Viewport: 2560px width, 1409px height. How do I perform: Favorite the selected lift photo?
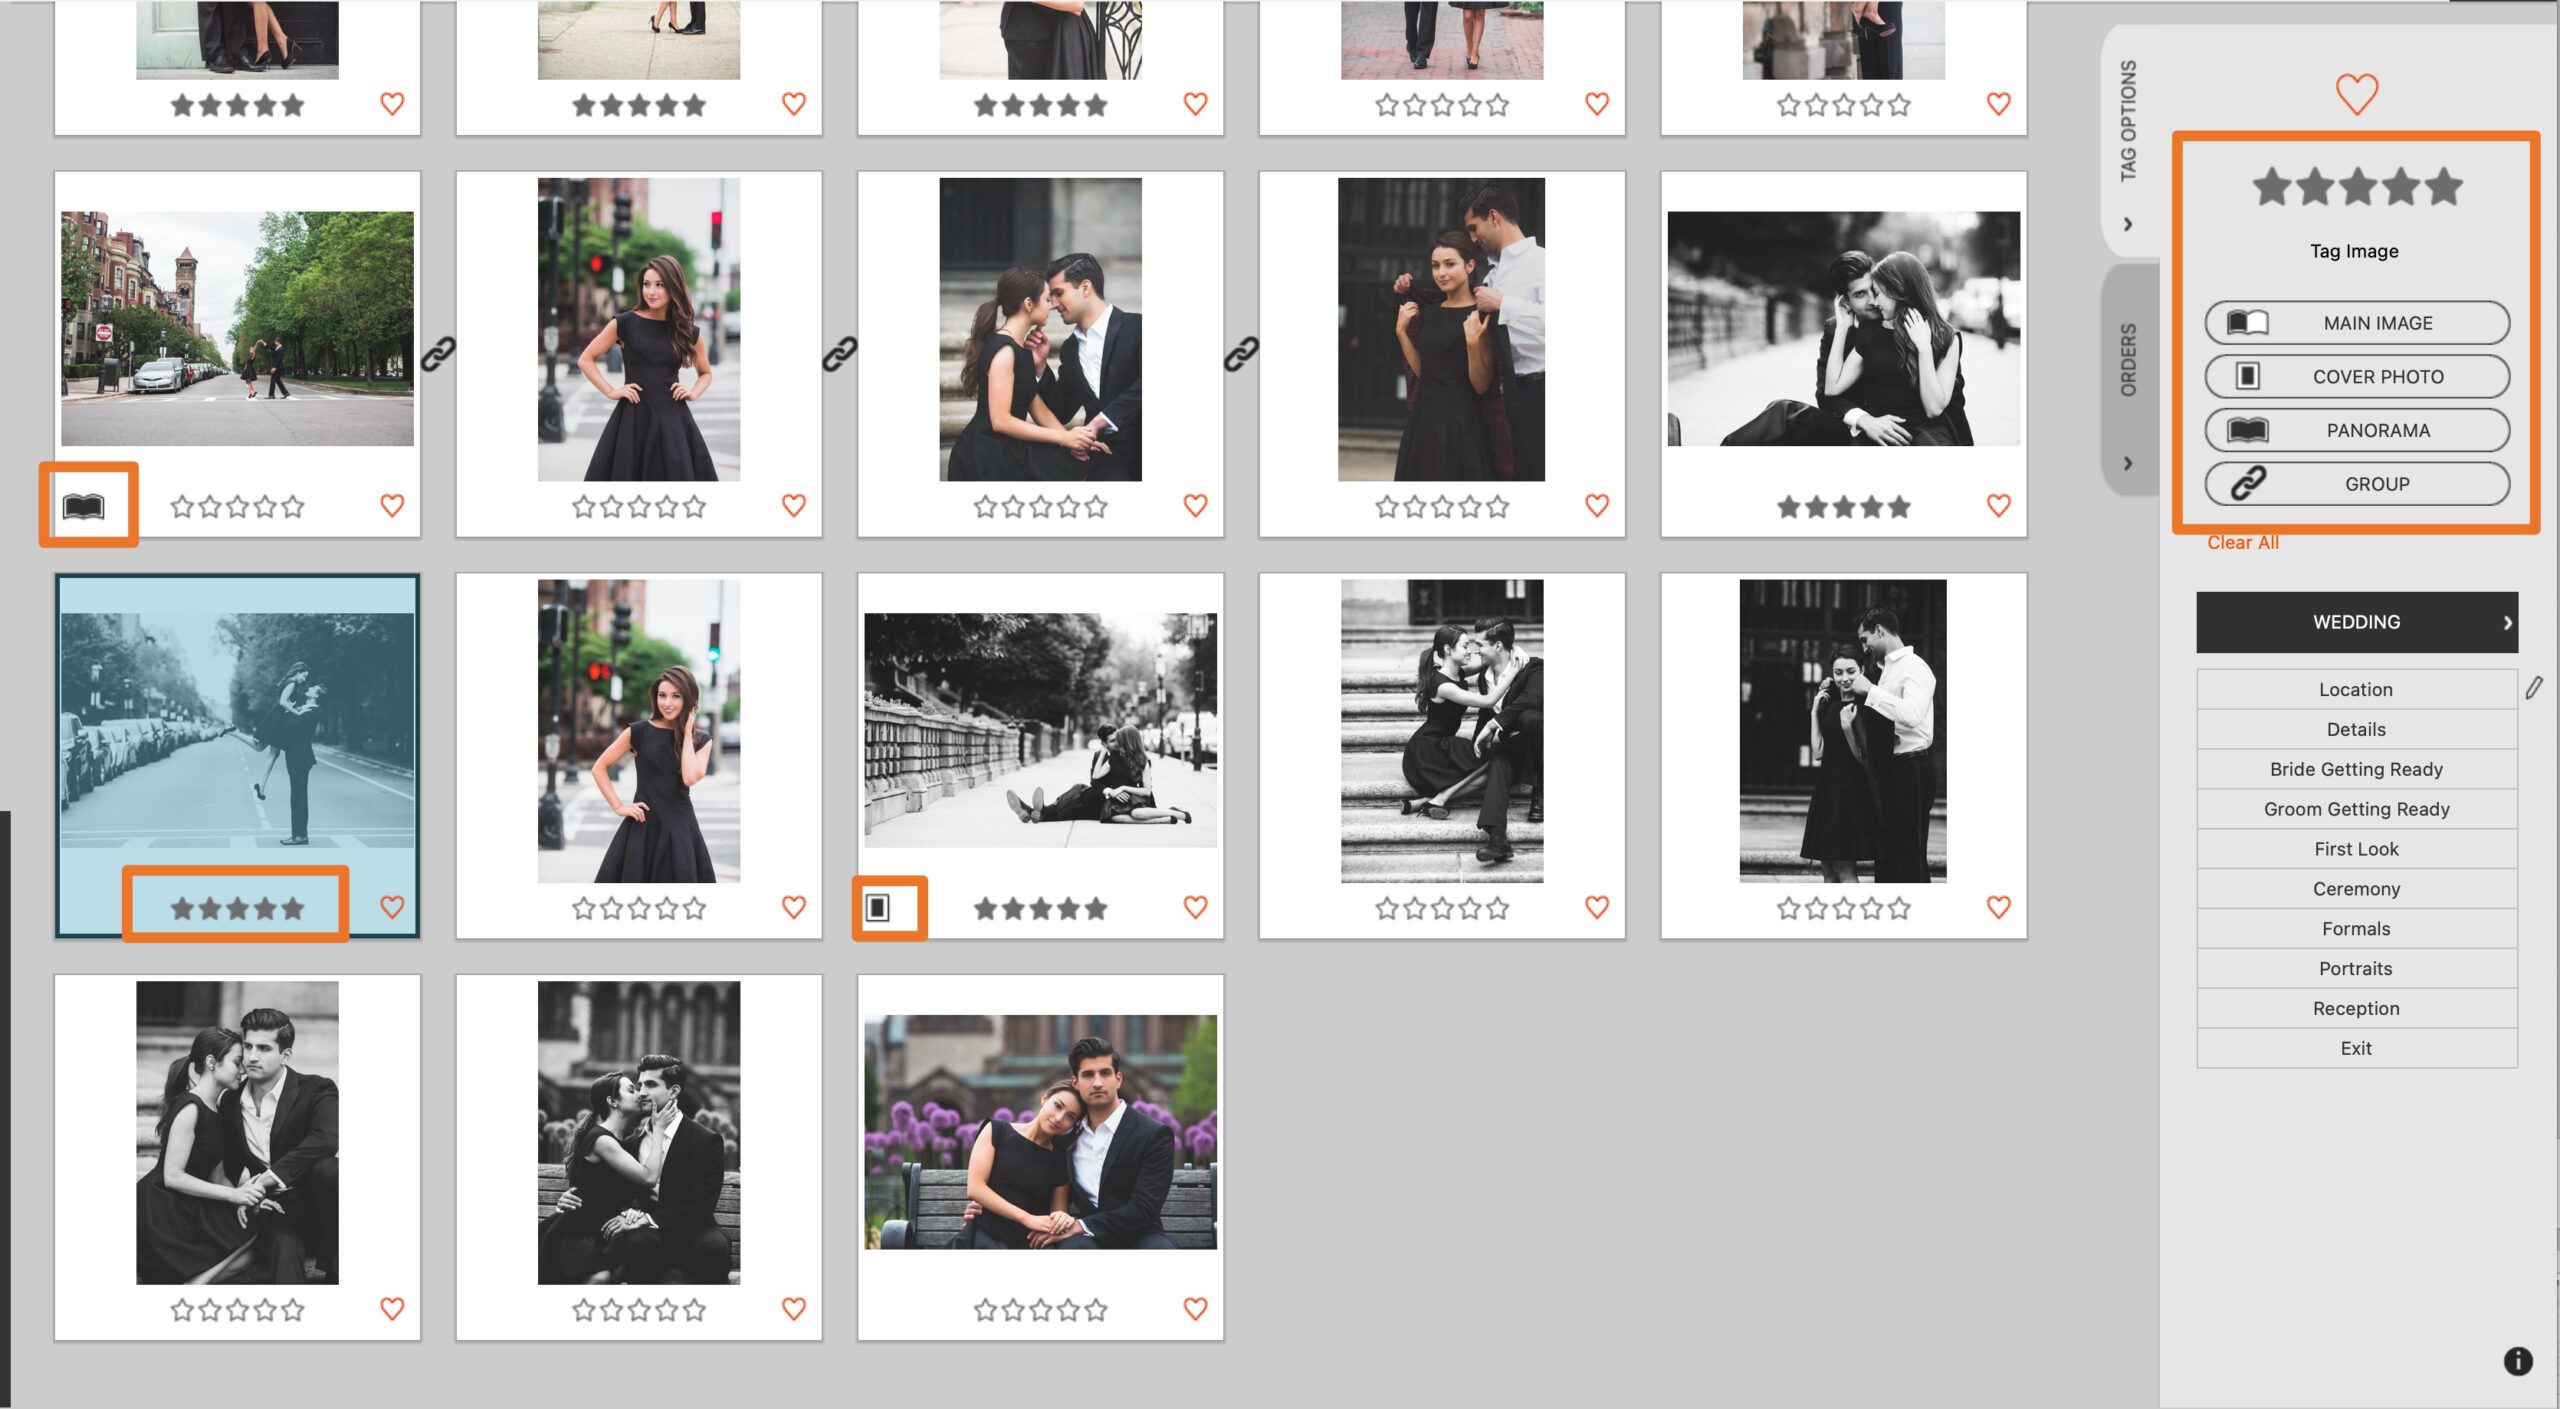[x=392, y=907]
